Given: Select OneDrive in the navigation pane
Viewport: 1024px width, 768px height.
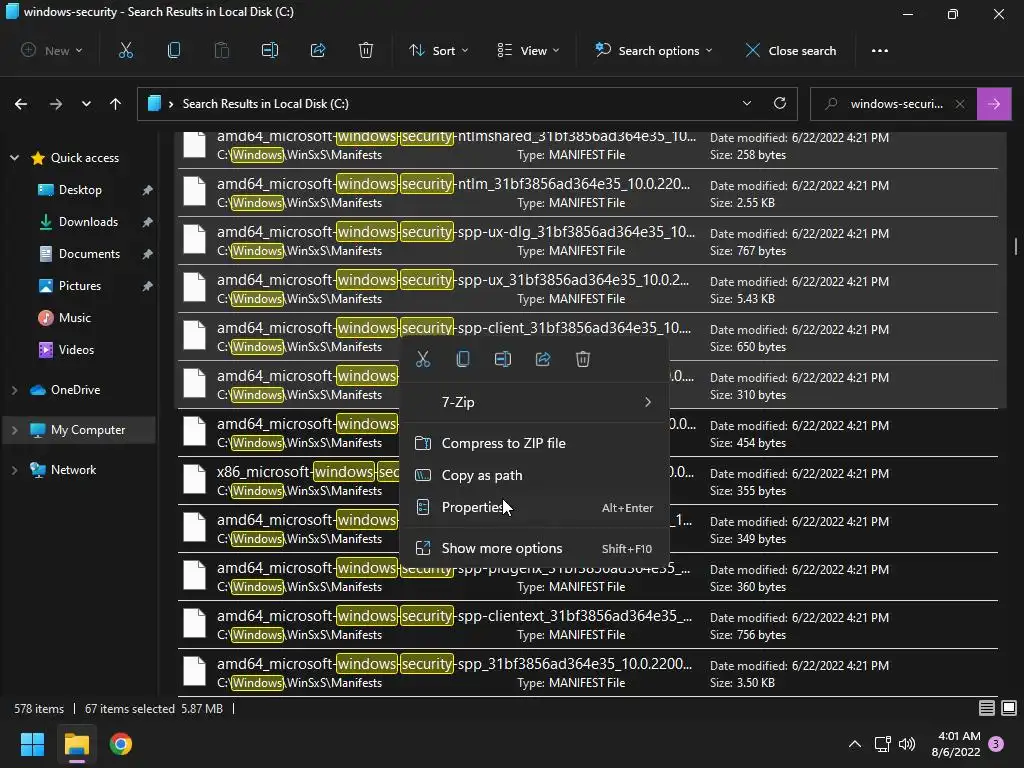Looking at the screenshot, I should click(x=75, y=390).
